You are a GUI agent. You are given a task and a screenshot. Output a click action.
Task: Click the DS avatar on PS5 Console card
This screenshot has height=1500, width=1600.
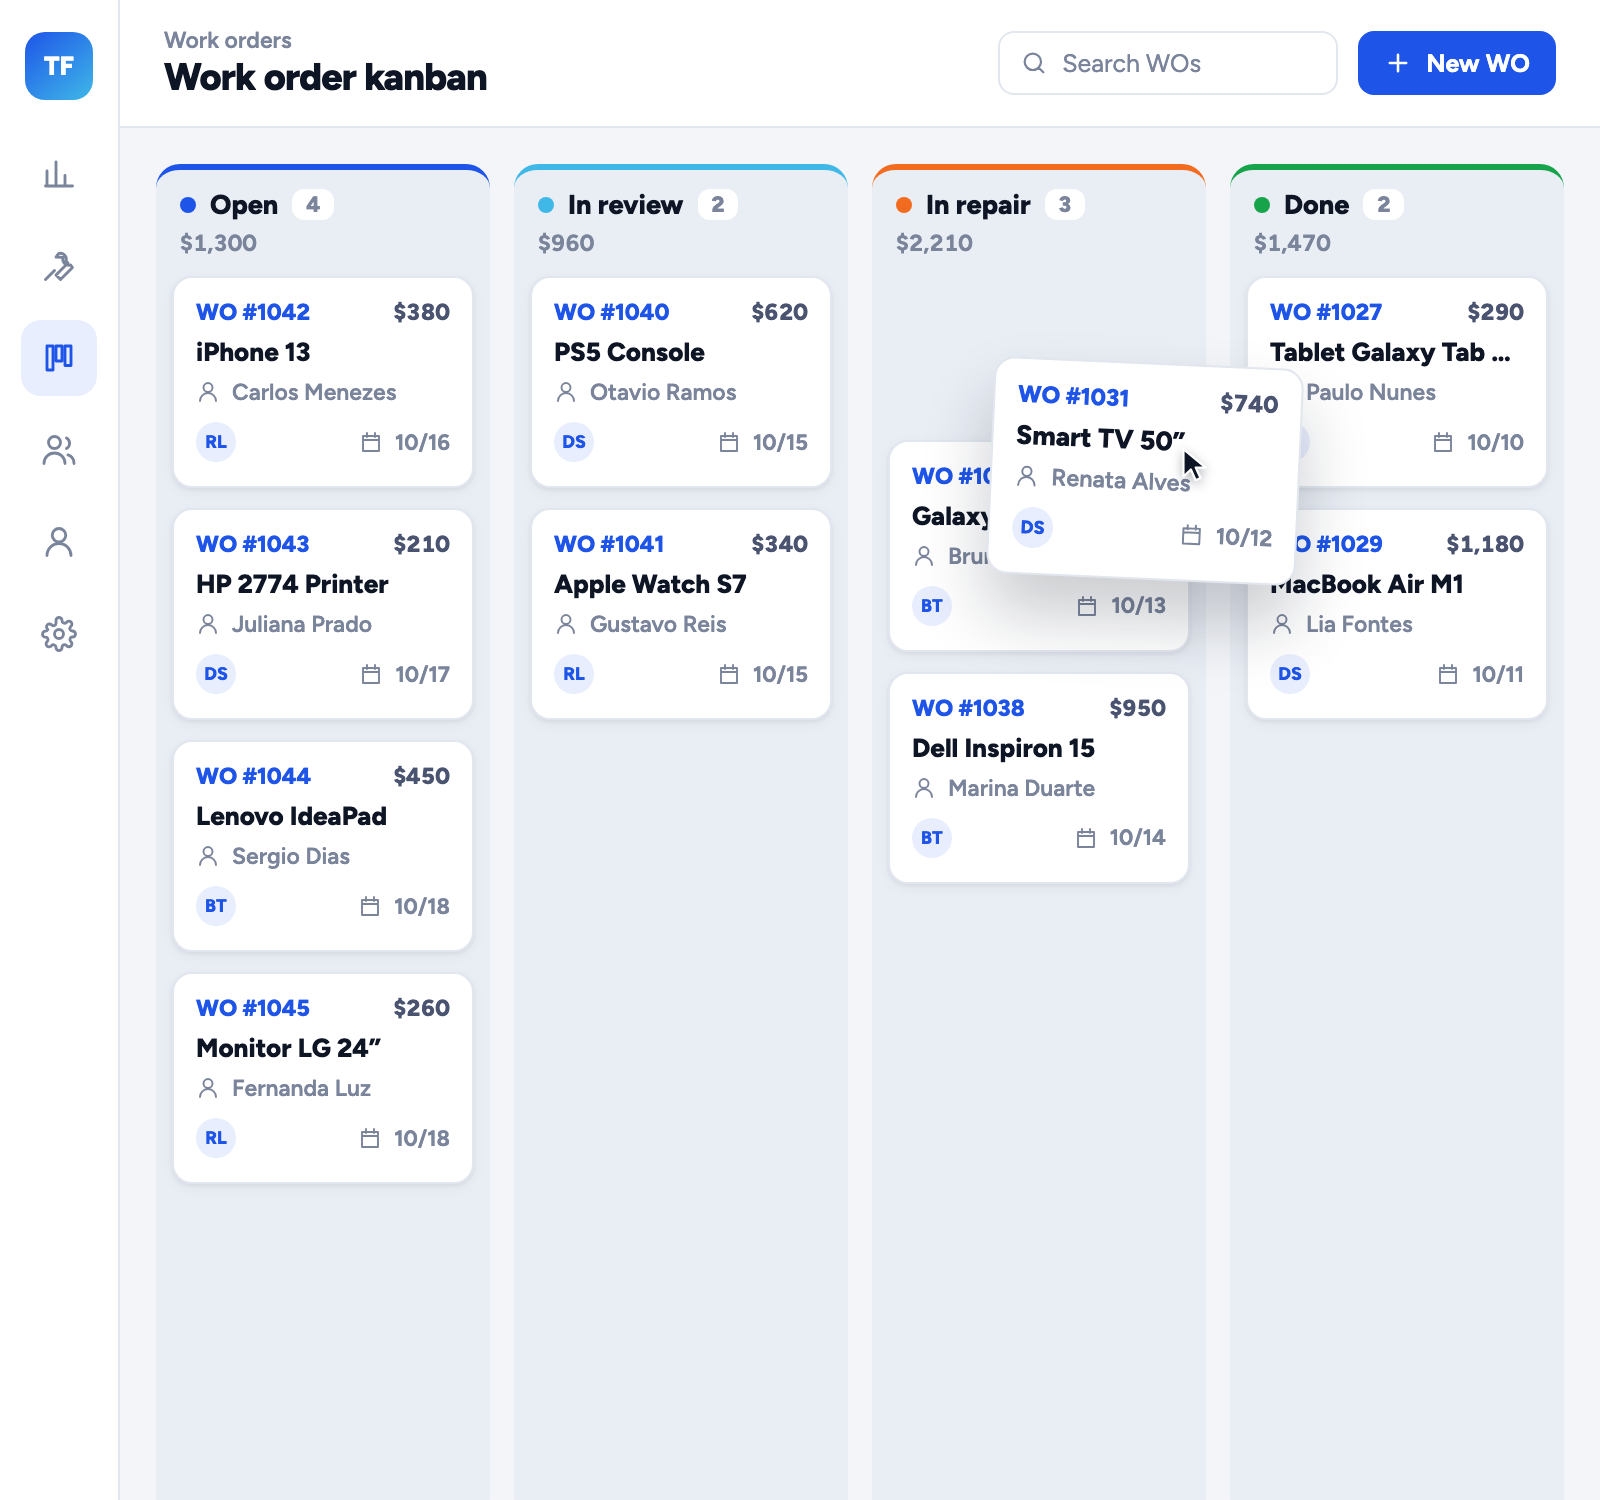pos(574,442)
